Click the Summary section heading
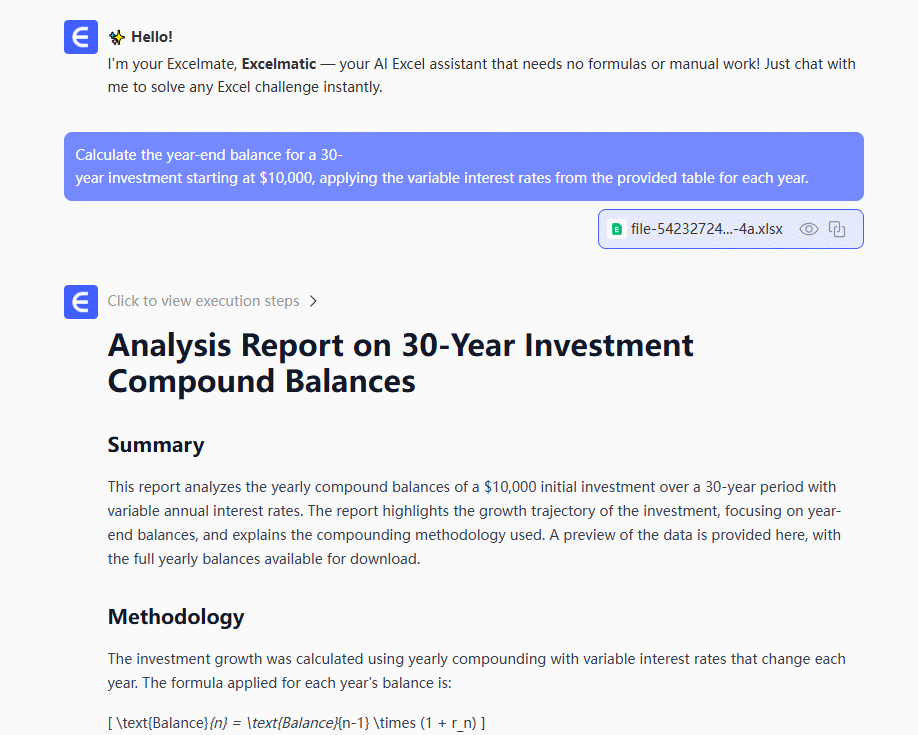This screenshot has width=918, height=735. 156,445
